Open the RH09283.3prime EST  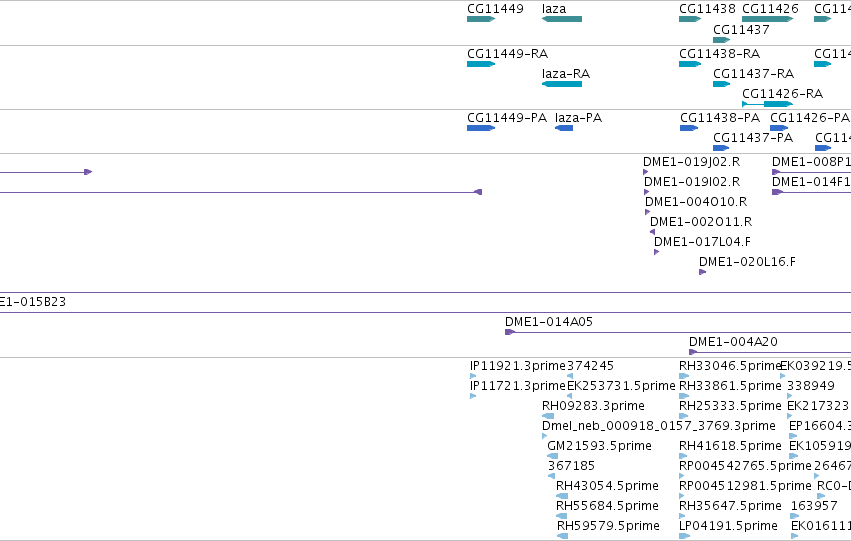548,416
